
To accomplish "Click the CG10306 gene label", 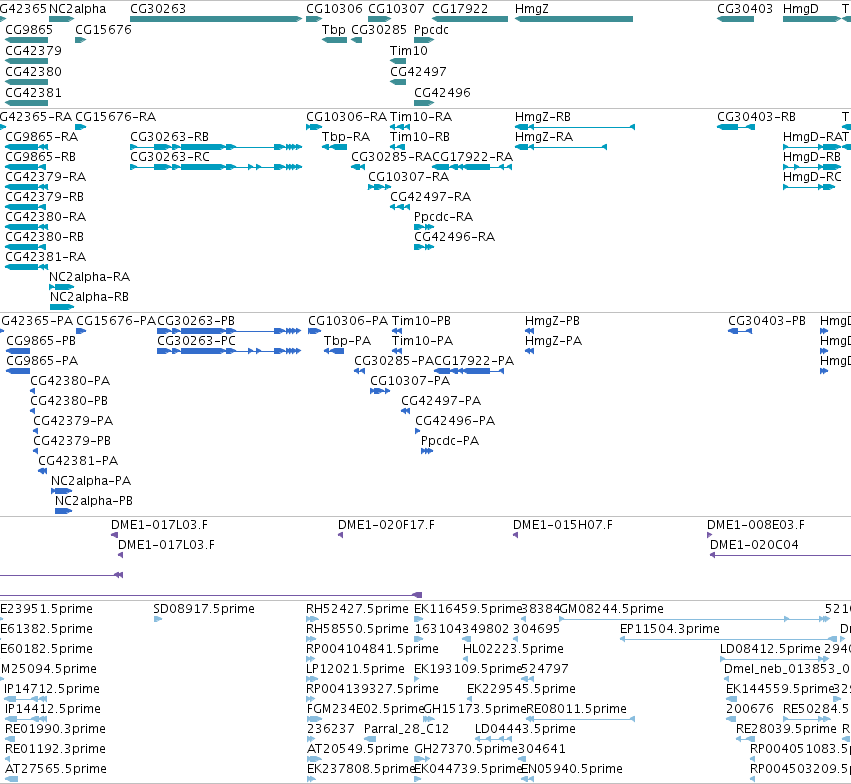I will (x=334, y=9).
